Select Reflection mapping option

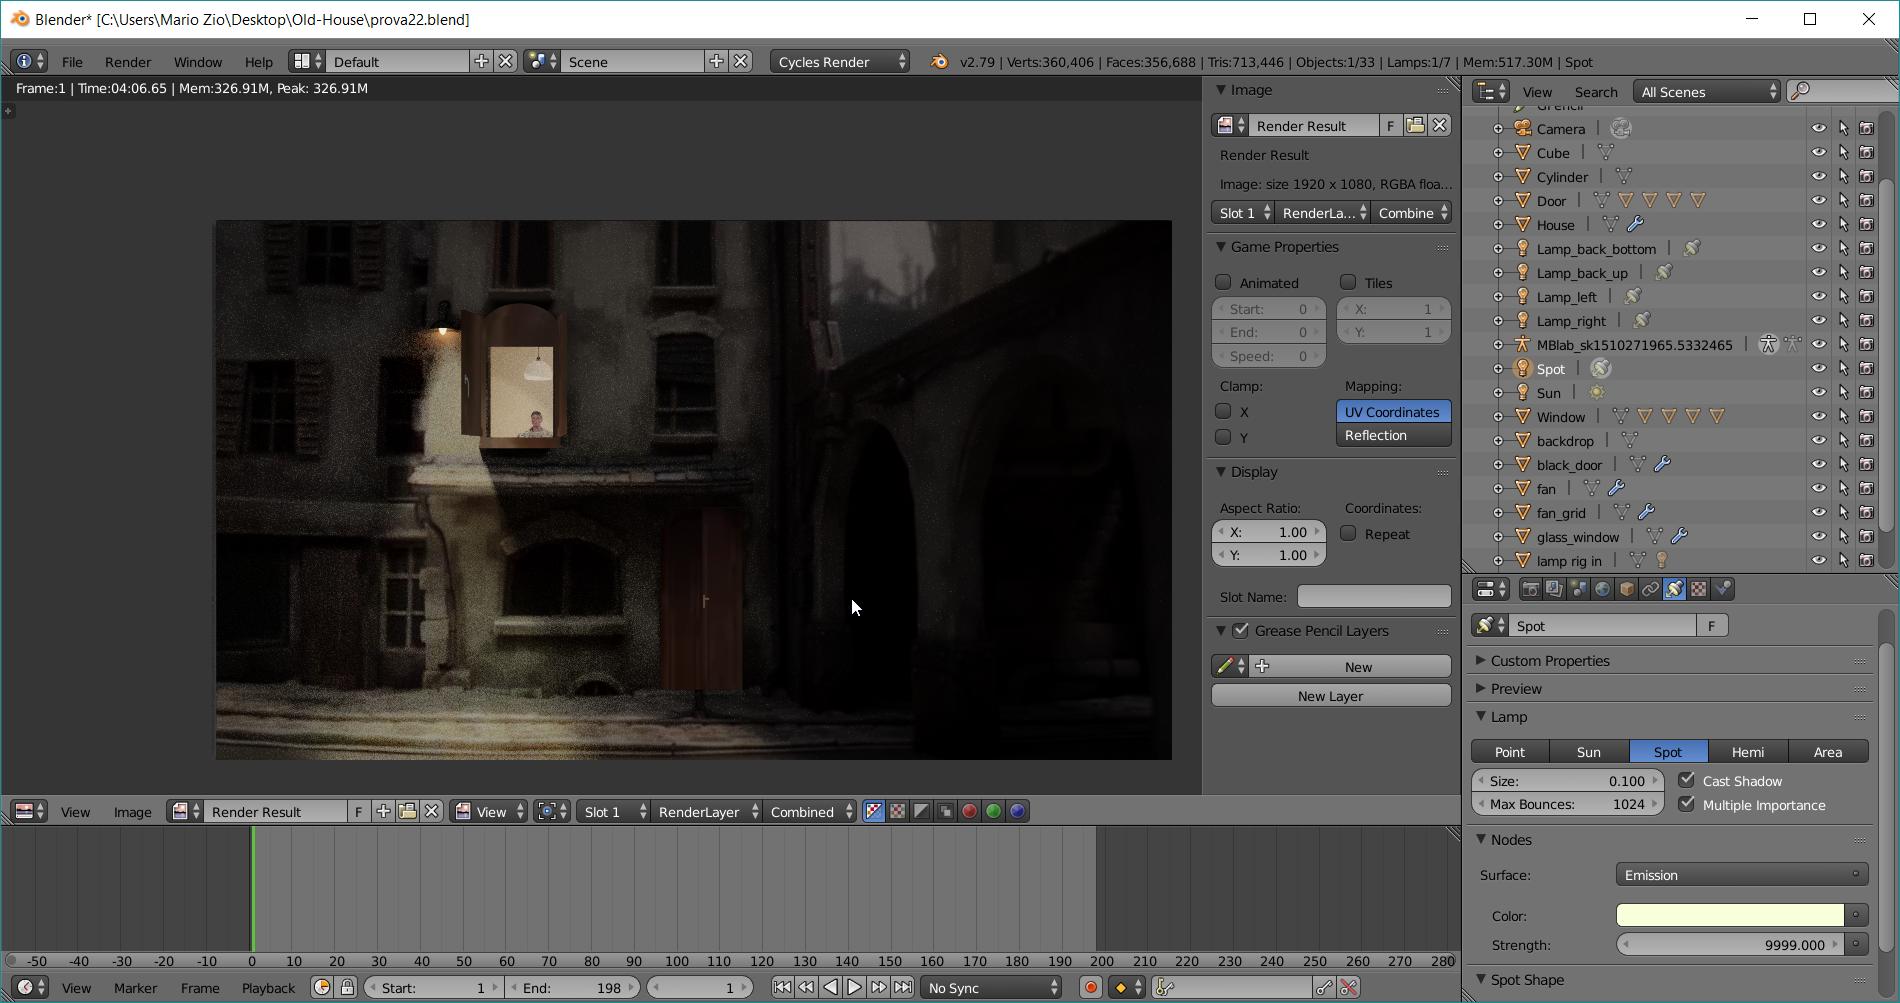click(x=1393, y=435)
